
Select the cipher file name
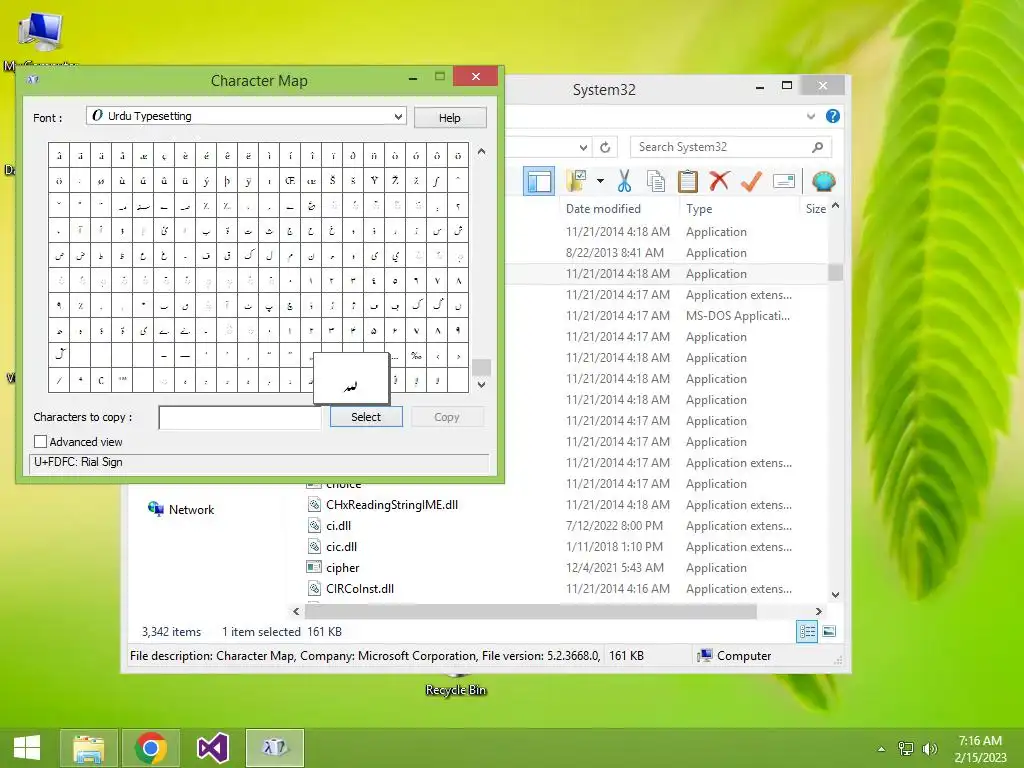[x=343, y=568]
